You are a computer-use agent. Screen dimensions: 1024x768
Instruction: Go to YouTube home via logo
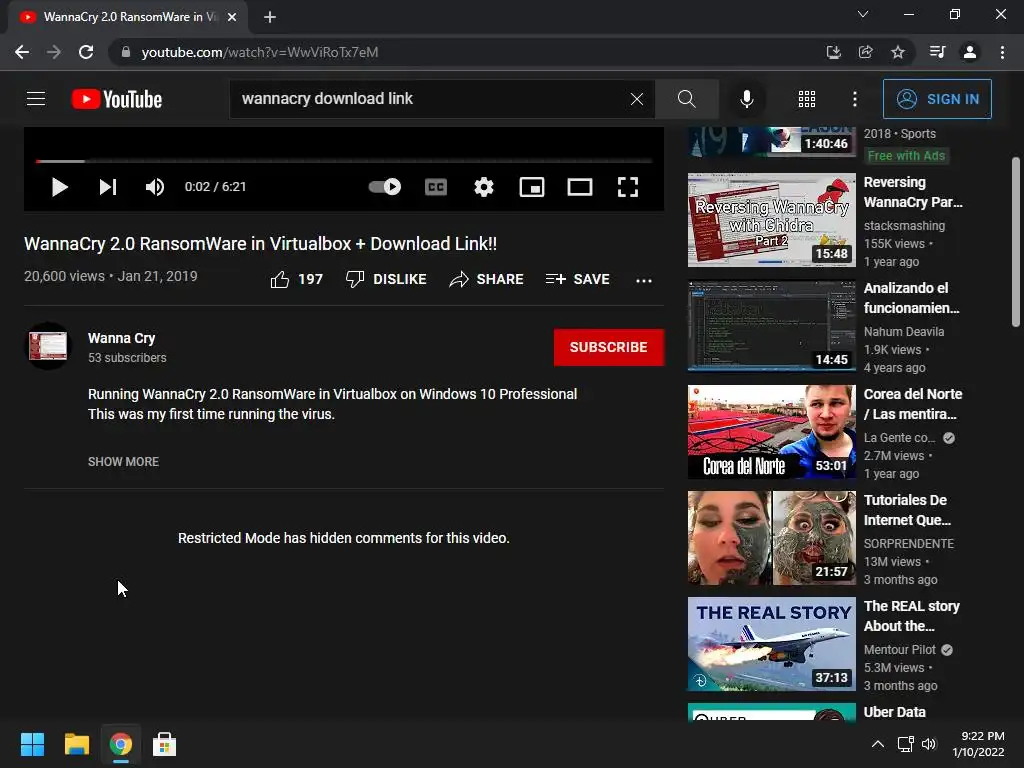pos(117,99)
